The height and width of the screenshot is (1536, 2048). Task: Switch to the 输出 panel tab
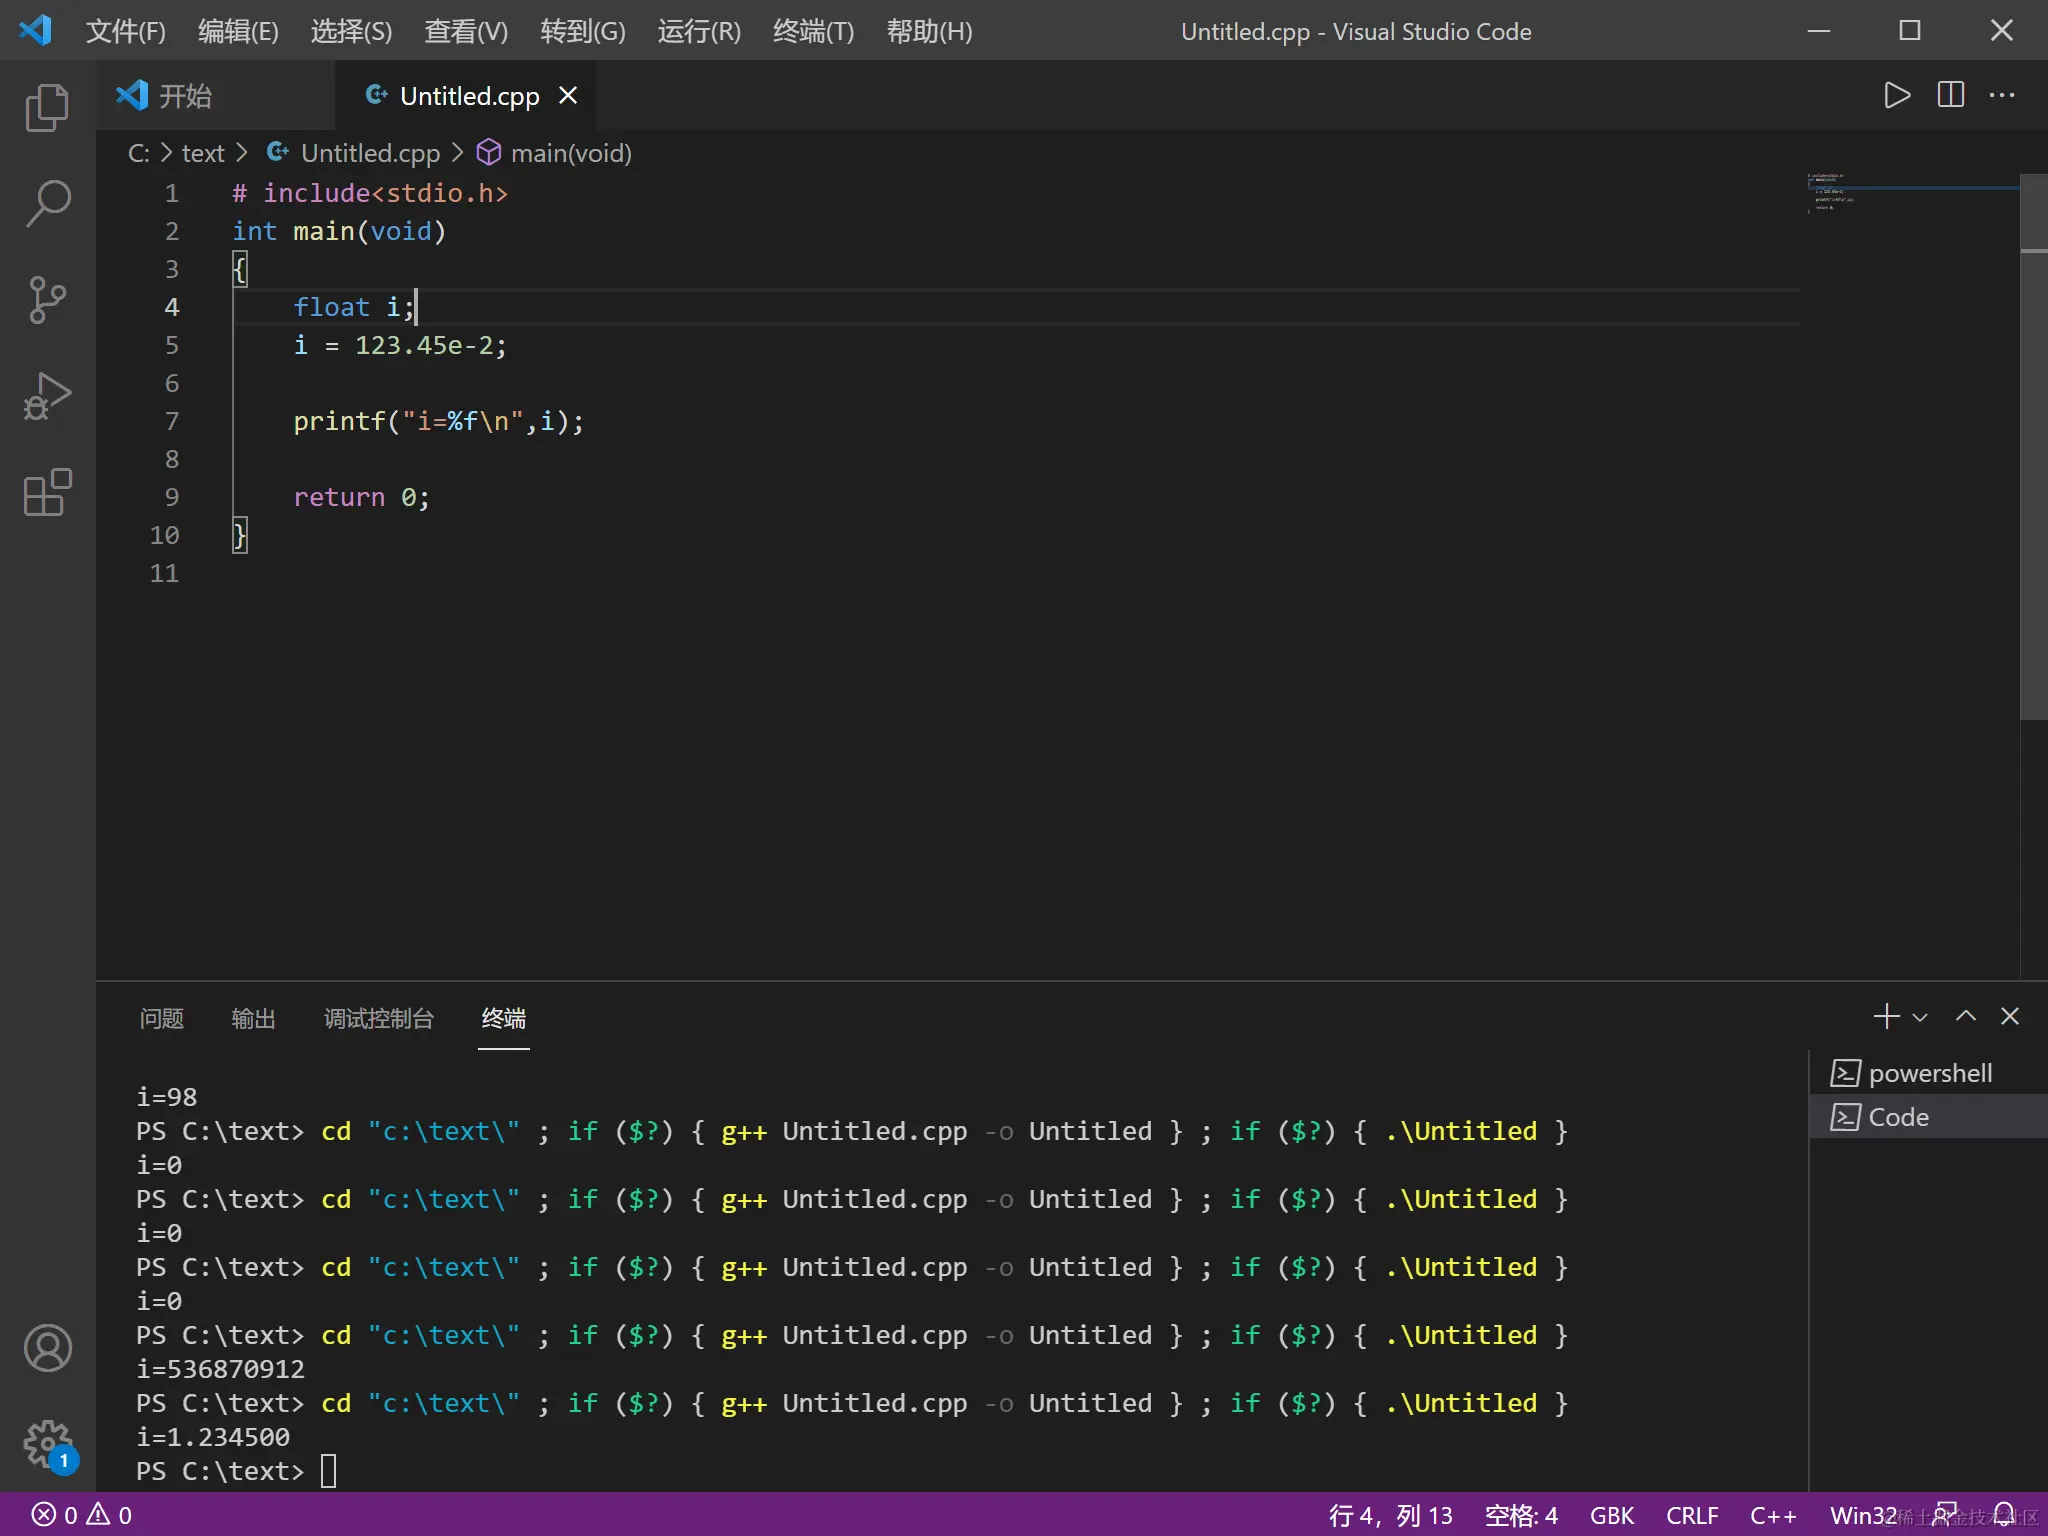[253, 1018]
